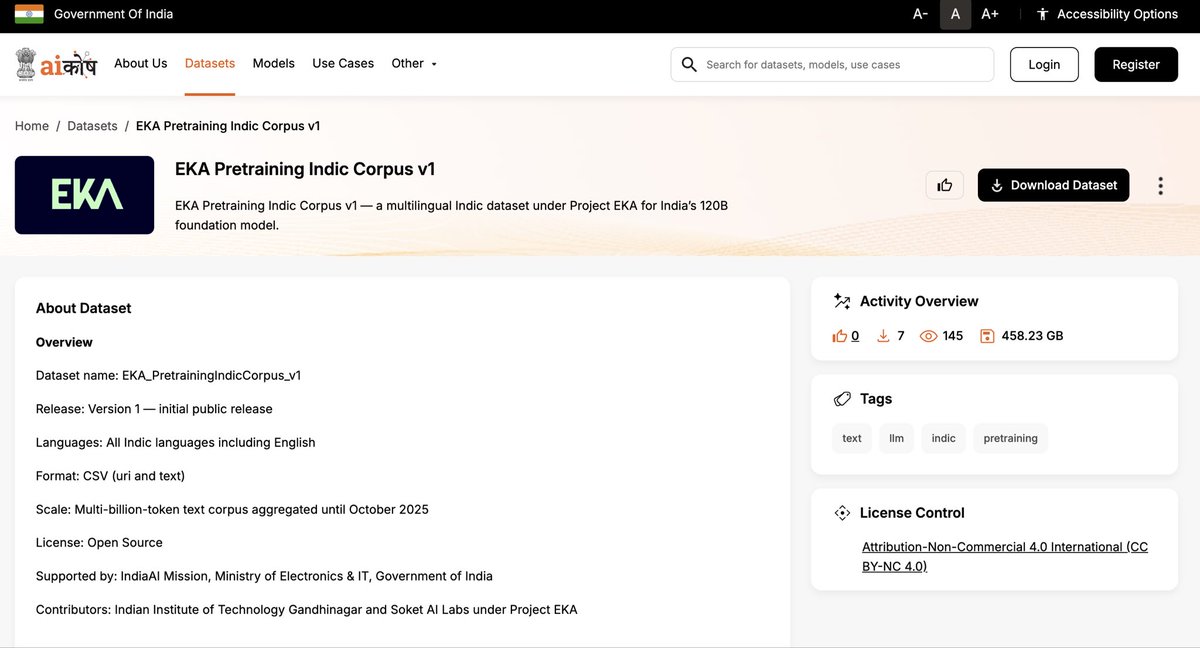Like the dataset using the thumbs-up icon
The image size is (1200, 648).
[x=944, y=185]
